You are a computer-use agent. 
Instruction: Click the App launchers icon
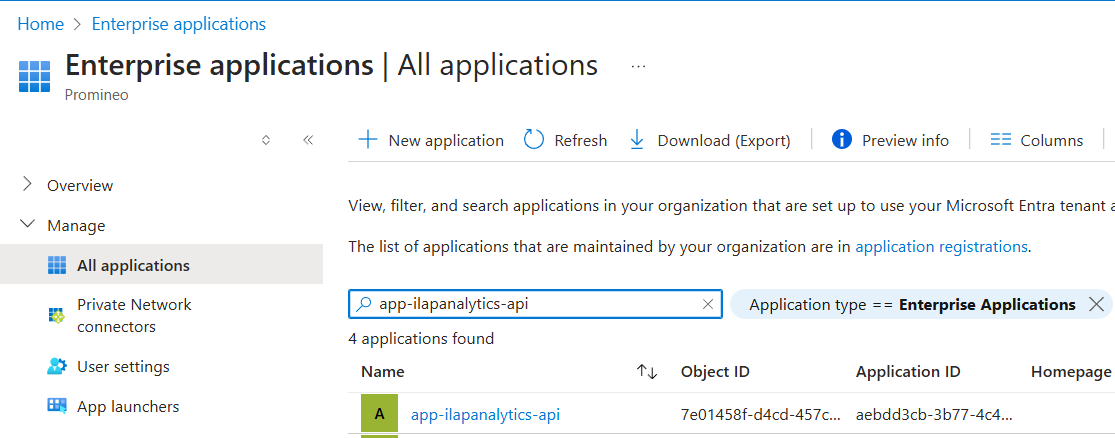(56, 406)
